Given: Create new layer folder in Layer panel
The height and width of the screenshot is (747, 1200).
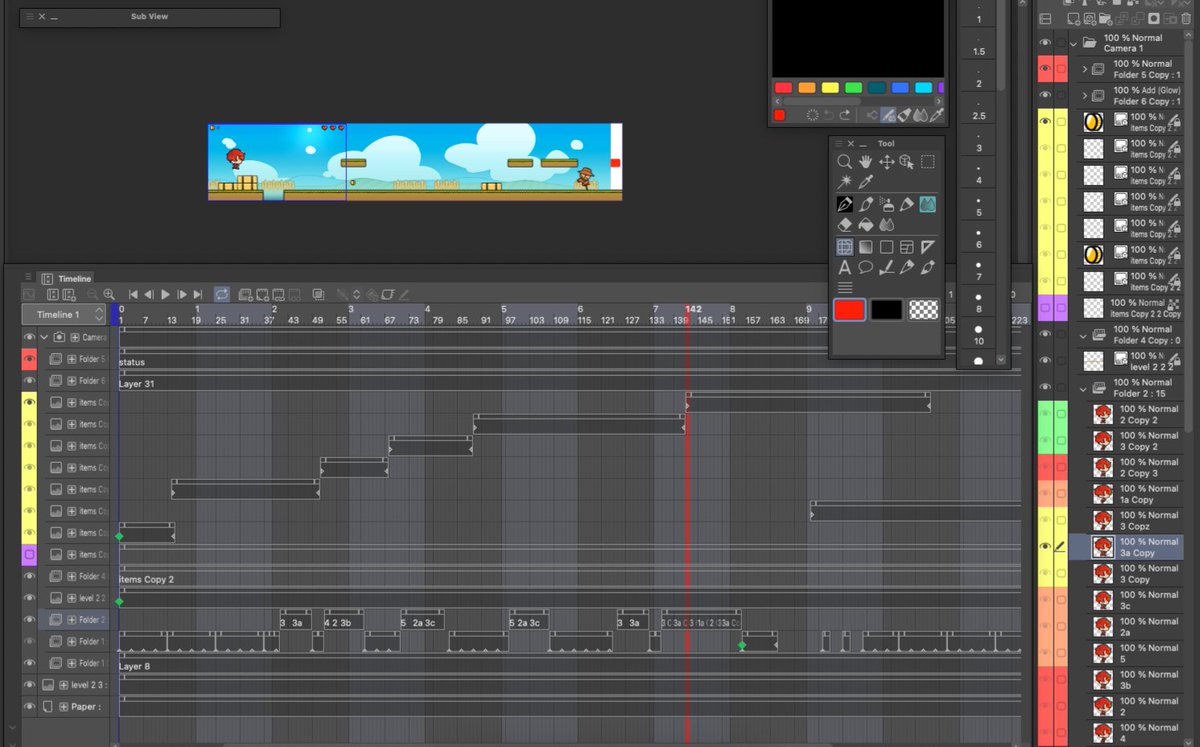Looking at the screenshot, I should coord(1104,18).
